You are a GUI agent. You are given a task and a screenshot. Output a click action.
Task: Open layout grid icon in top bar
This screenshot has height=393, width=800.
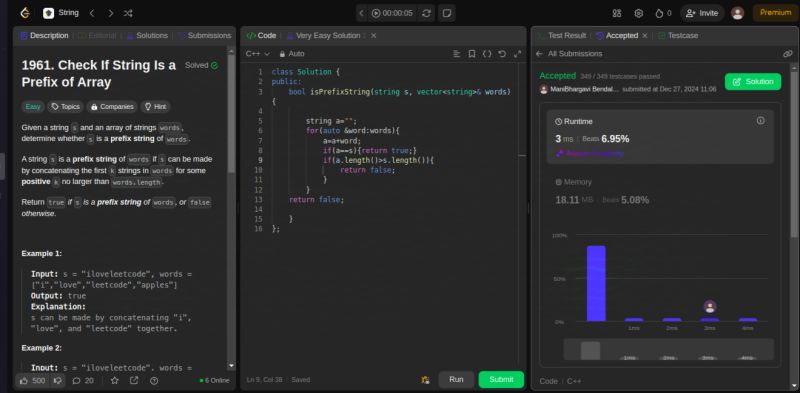coord(617,13)
